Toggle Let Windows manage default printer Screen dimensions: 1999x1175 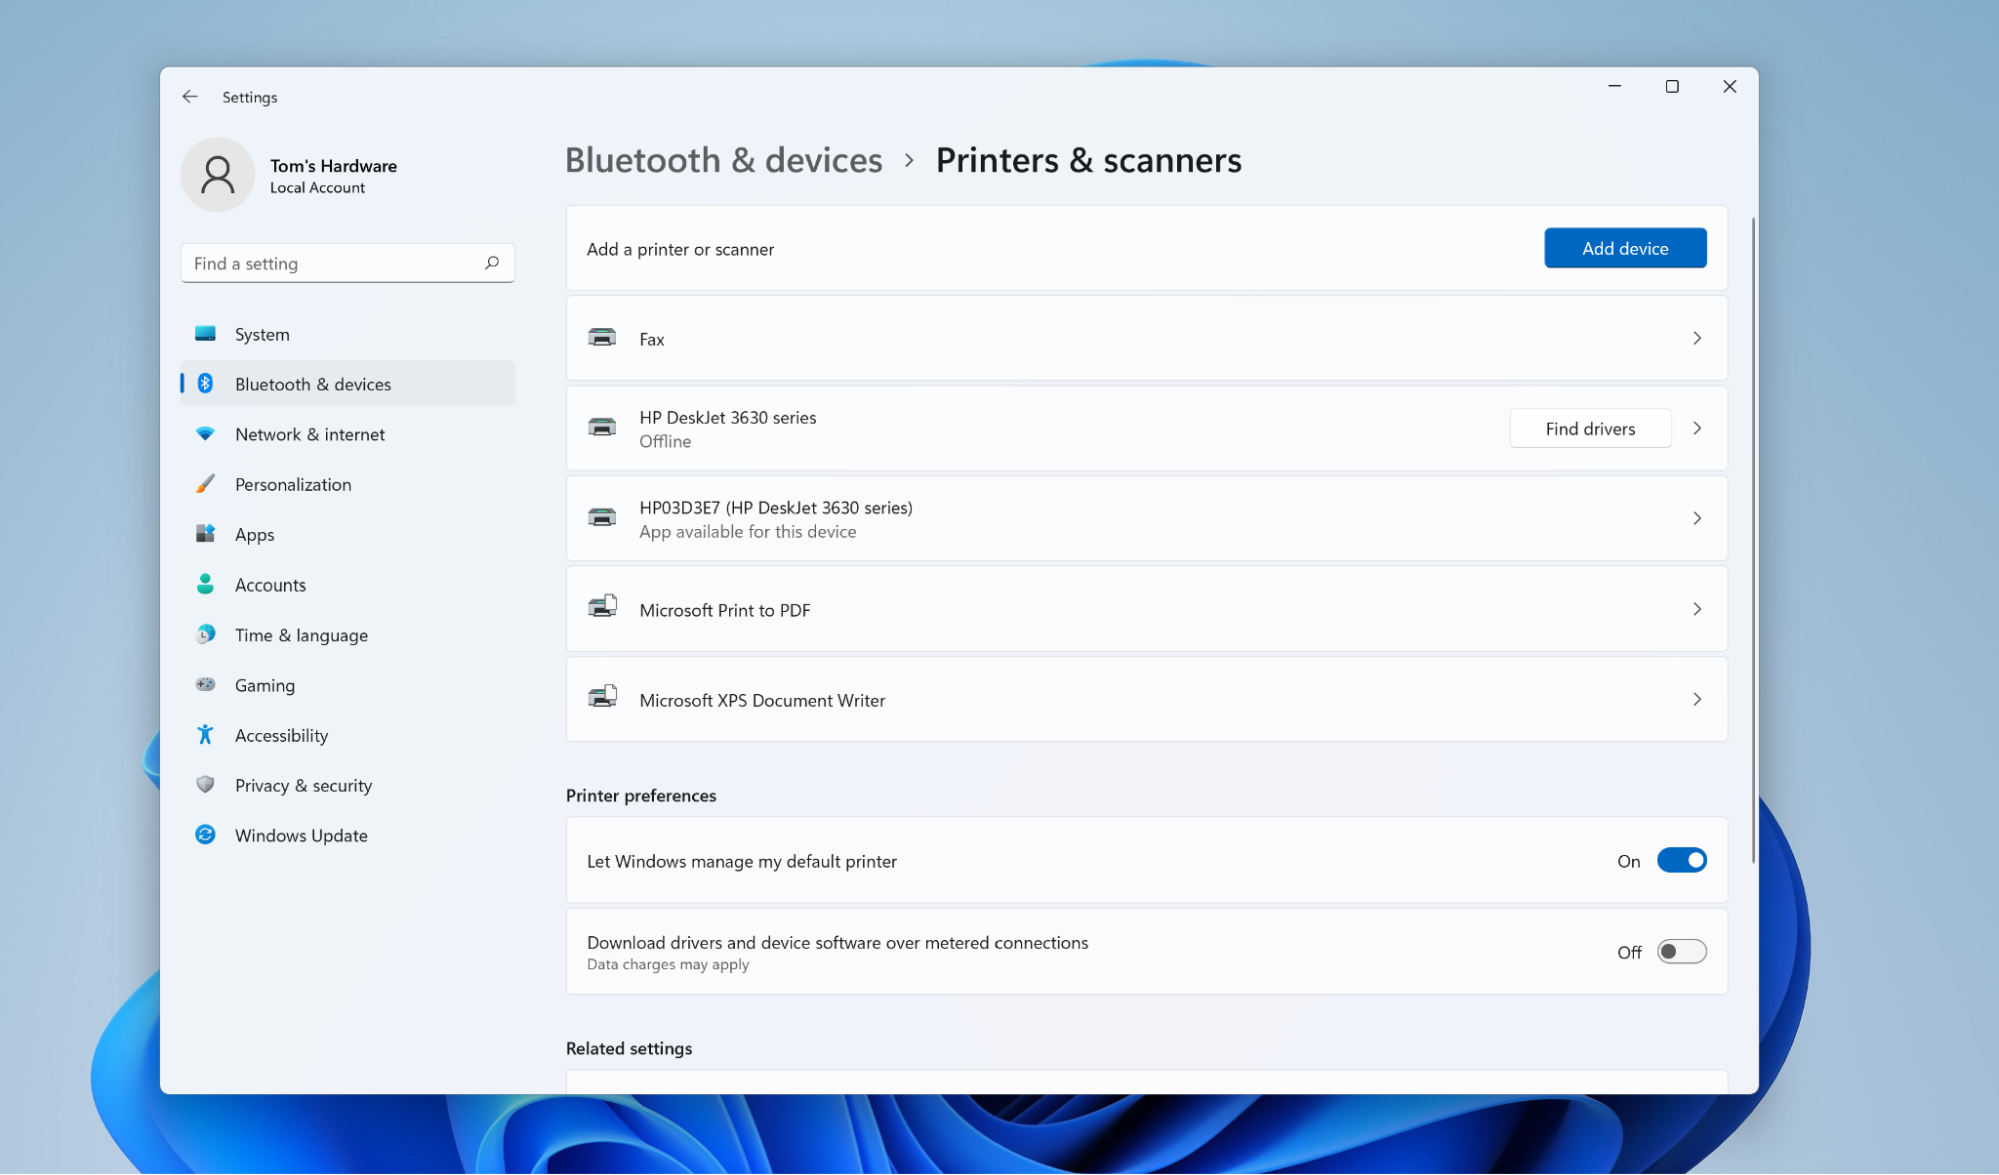tap(1680, 860)
